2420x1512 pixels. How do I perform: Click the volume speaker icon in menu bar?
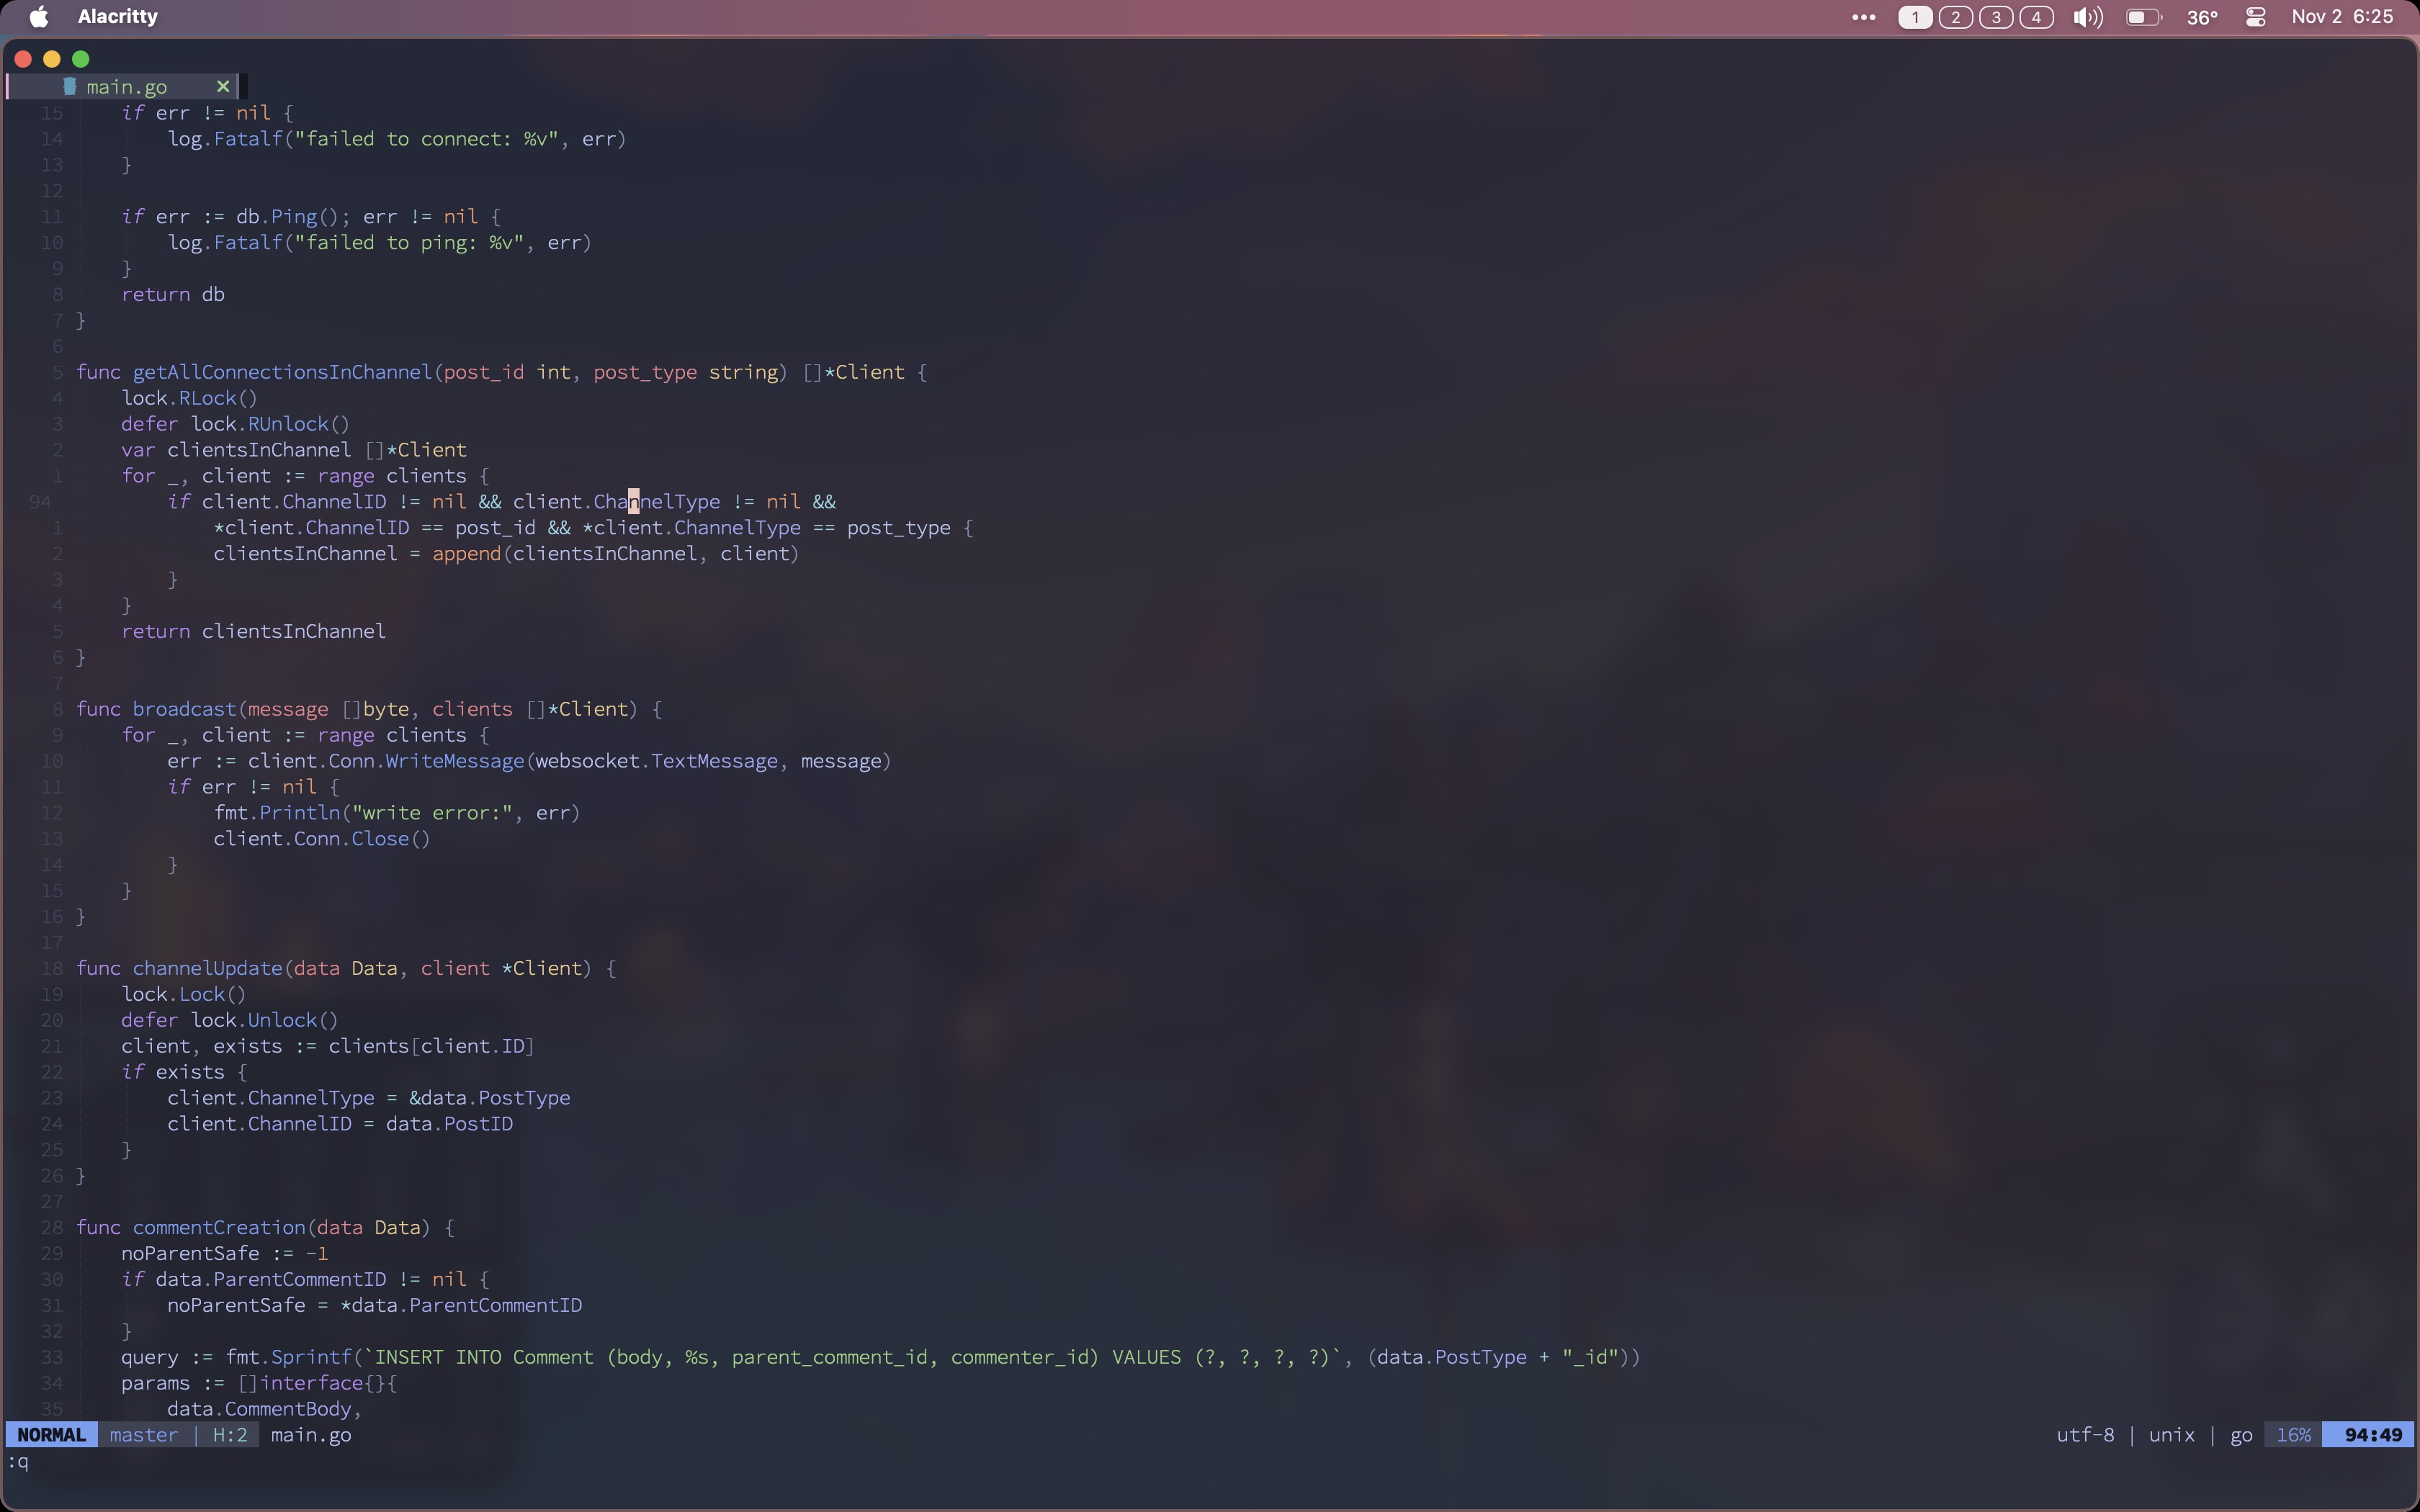(x=2087, y=17)
